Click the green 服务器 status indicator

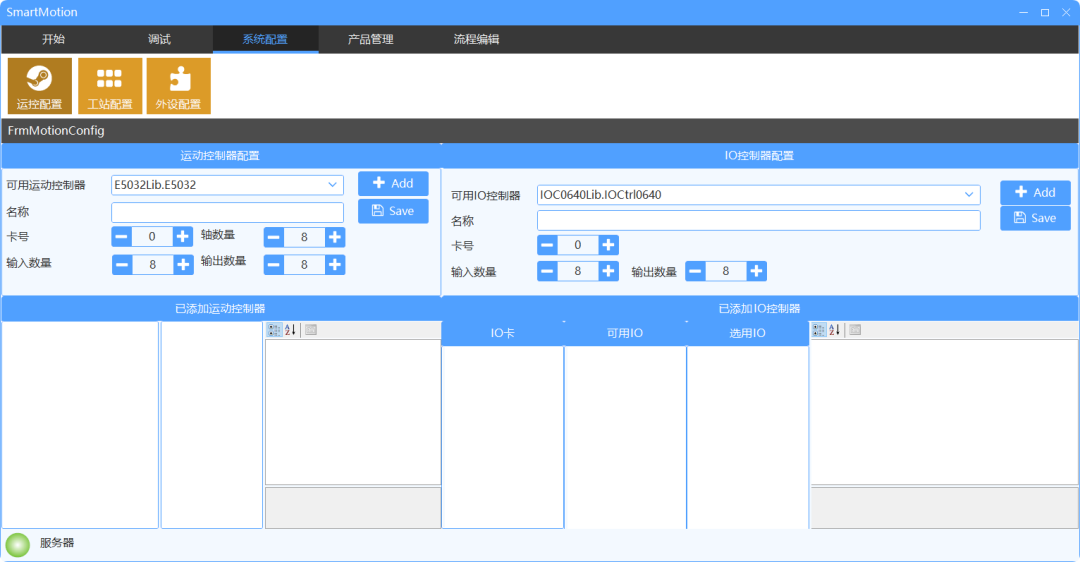coord(18,544)
